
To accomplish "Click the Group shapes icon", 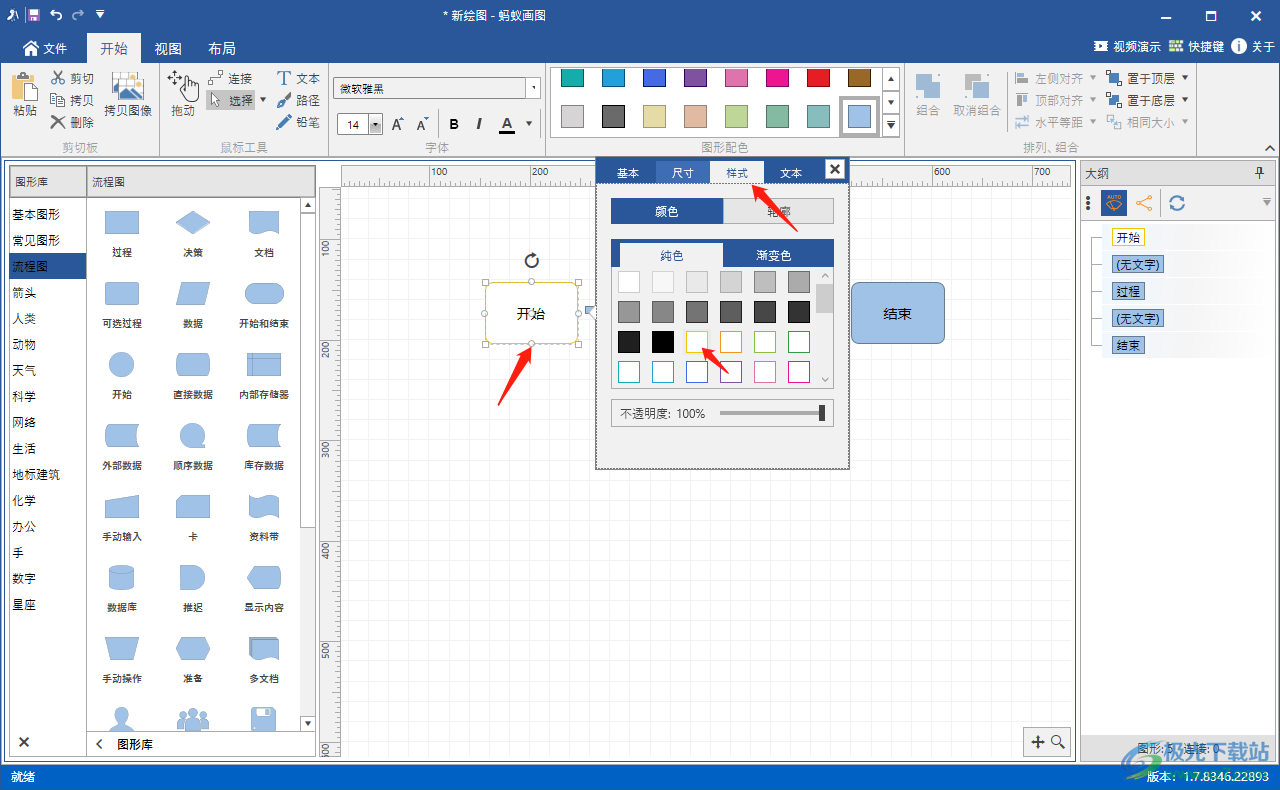I will pos(927,87).
